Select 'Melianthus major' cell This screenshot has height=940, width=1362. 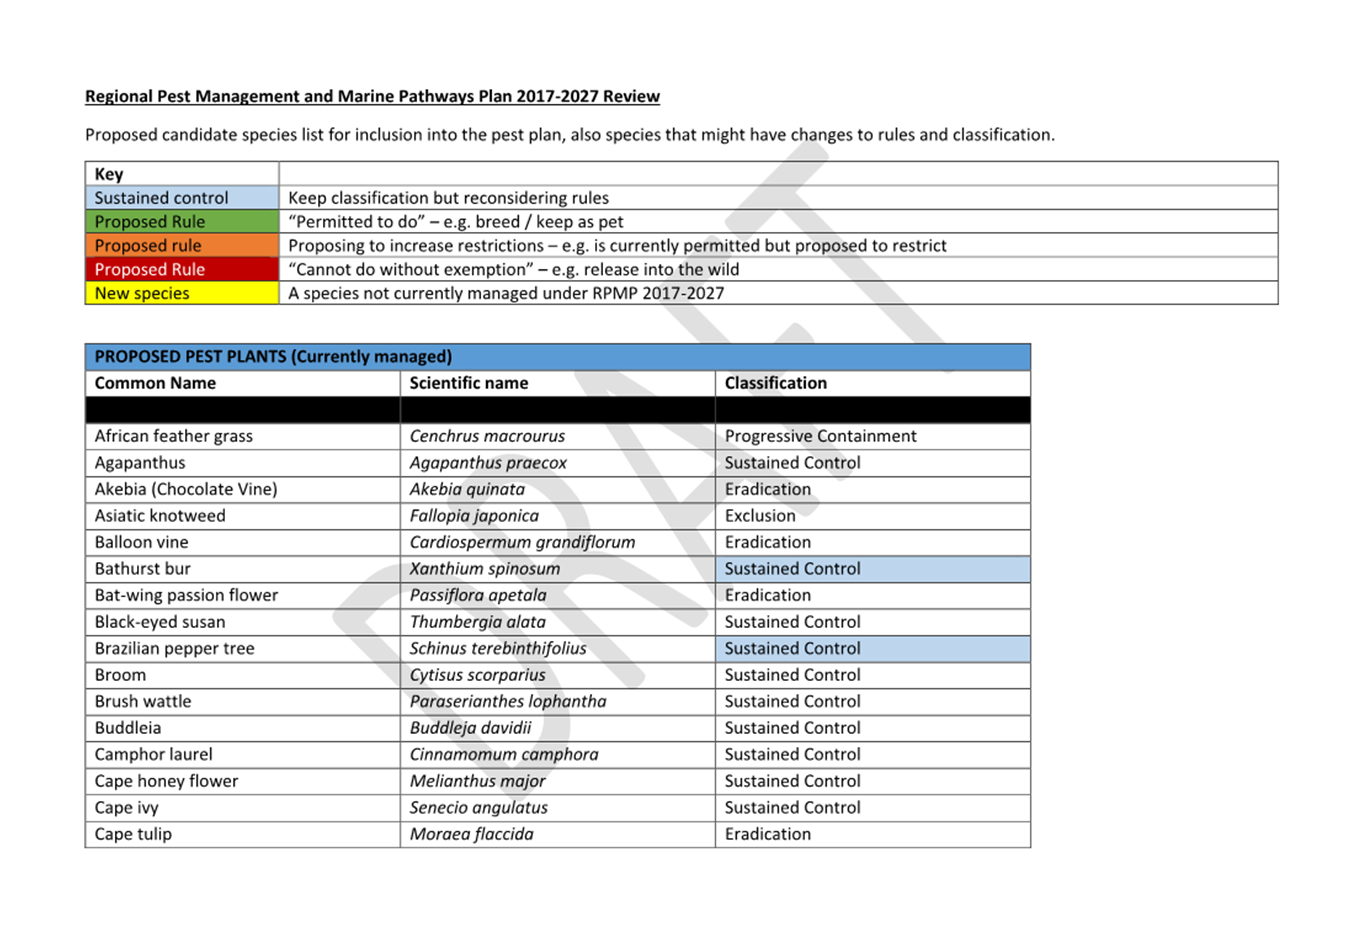558,781
